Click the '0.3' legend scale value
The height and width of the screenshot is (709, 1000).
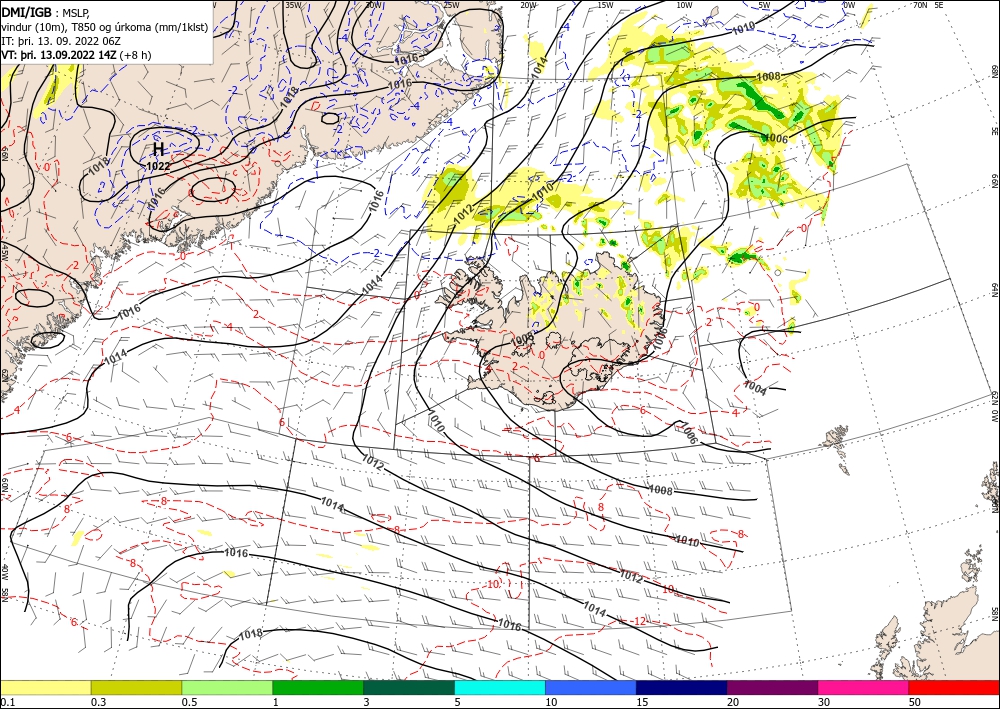click(98, 702)
